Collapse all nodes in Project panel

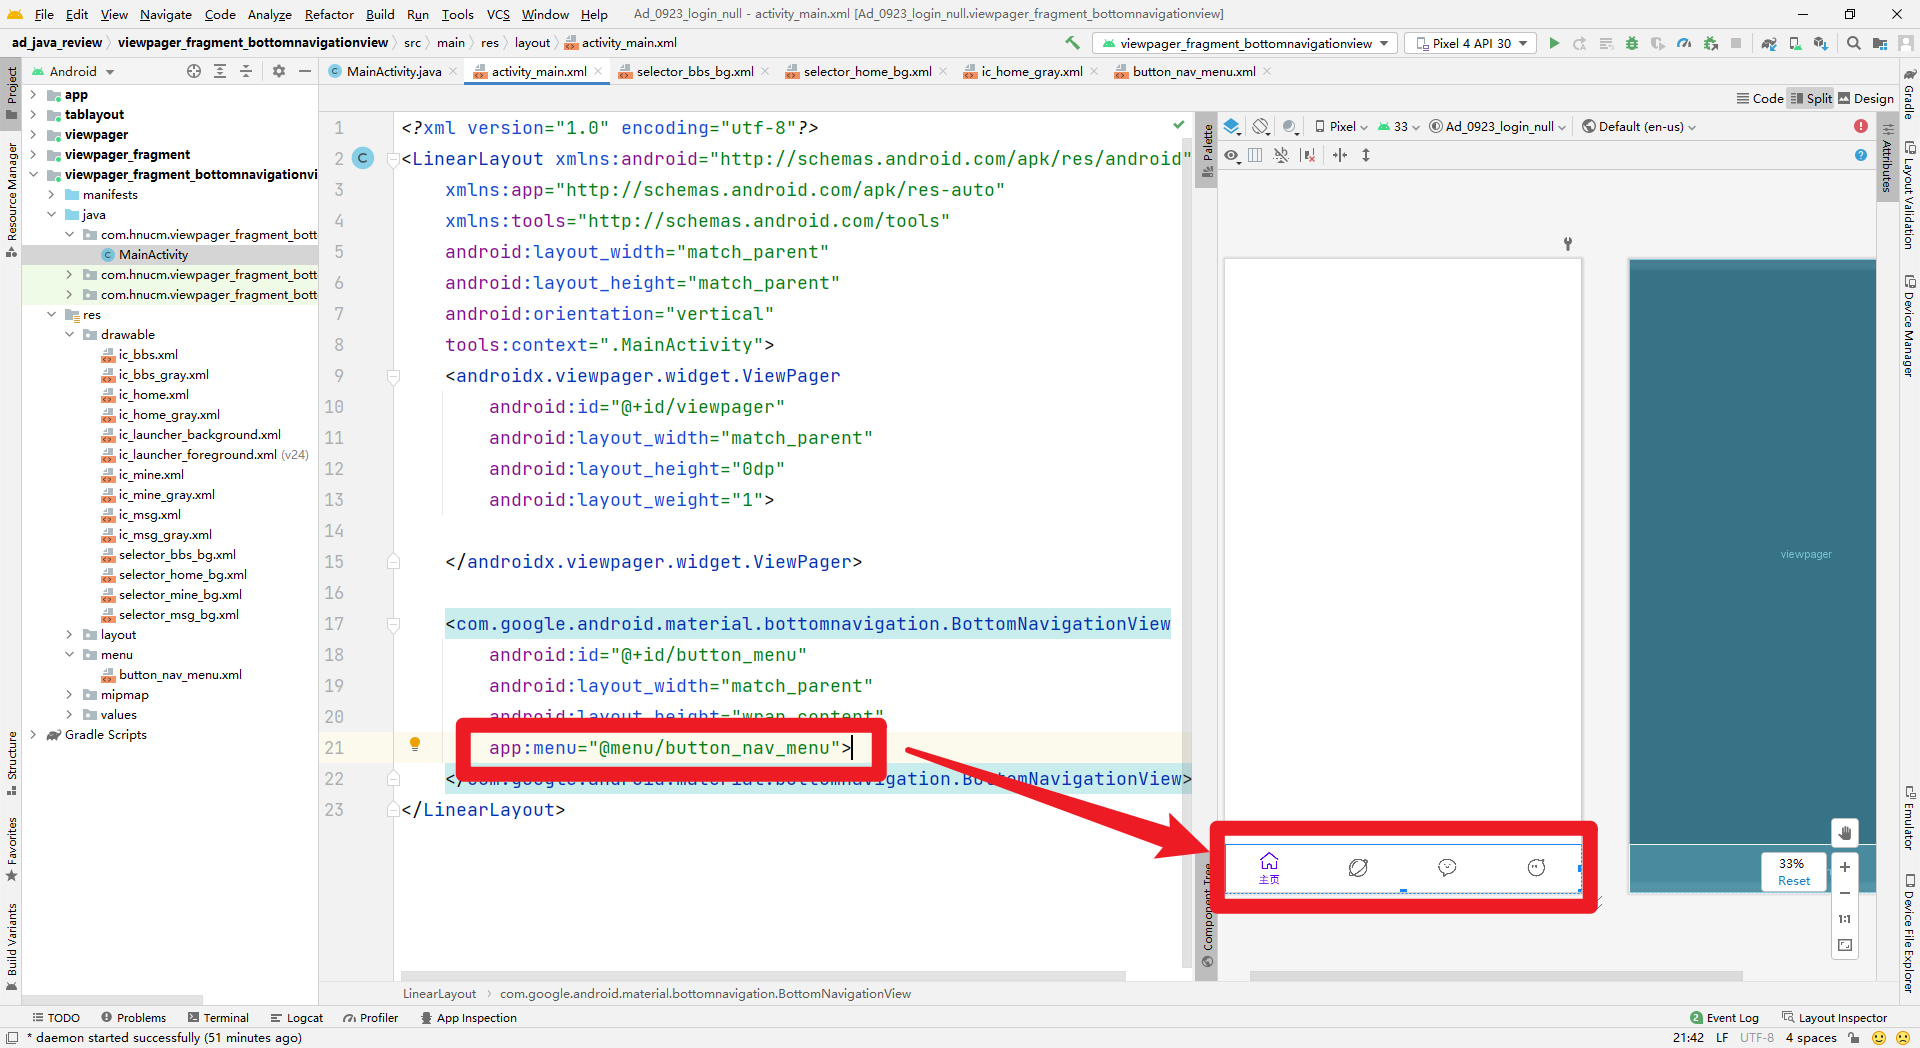(246, 71)
